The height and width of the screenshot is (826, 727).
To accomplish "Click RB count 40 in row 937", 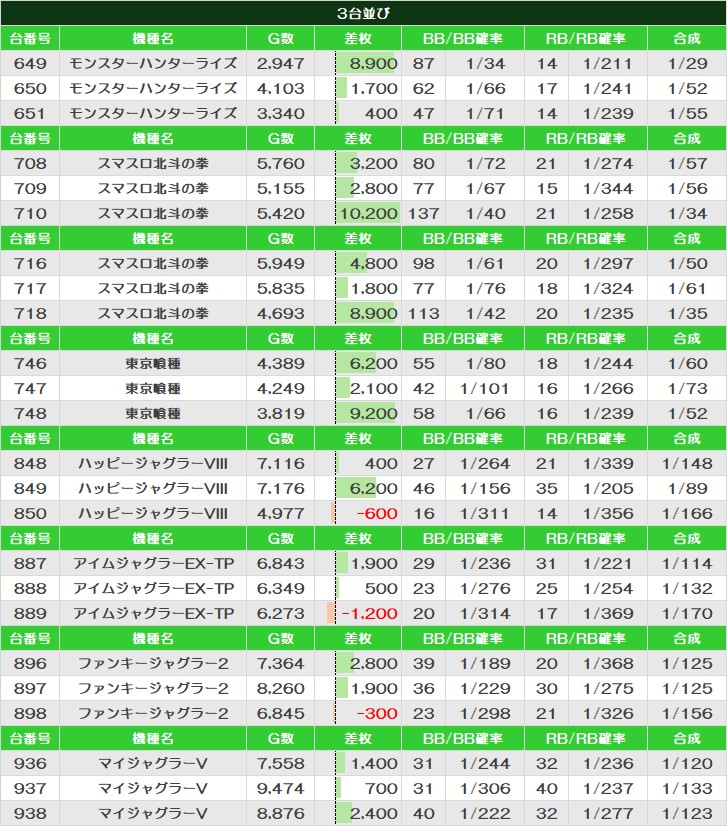I will click(546, 789).
